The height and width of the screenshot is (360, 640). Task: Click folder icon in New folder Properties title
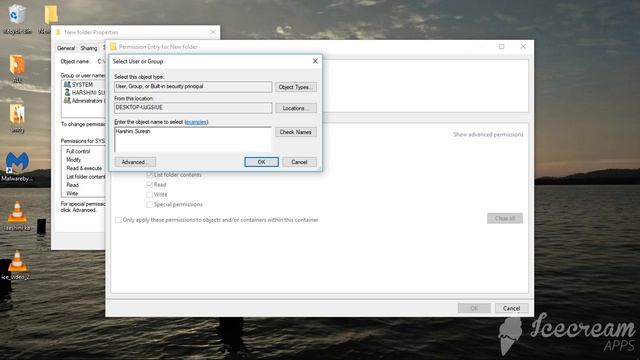(x=58, y=32)
